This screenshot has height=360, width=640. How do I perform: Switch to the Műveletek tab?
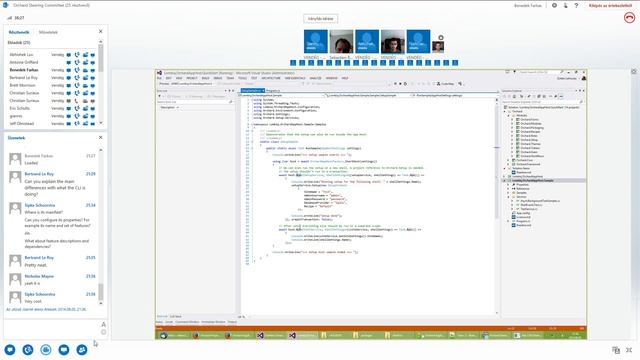click(x=48, y=32)
